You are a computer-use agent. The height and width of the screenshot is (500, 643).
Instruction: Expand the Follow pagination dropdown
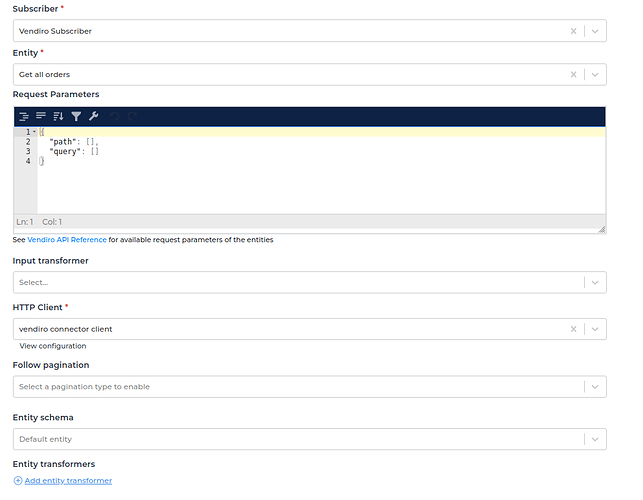pos(595,386)
